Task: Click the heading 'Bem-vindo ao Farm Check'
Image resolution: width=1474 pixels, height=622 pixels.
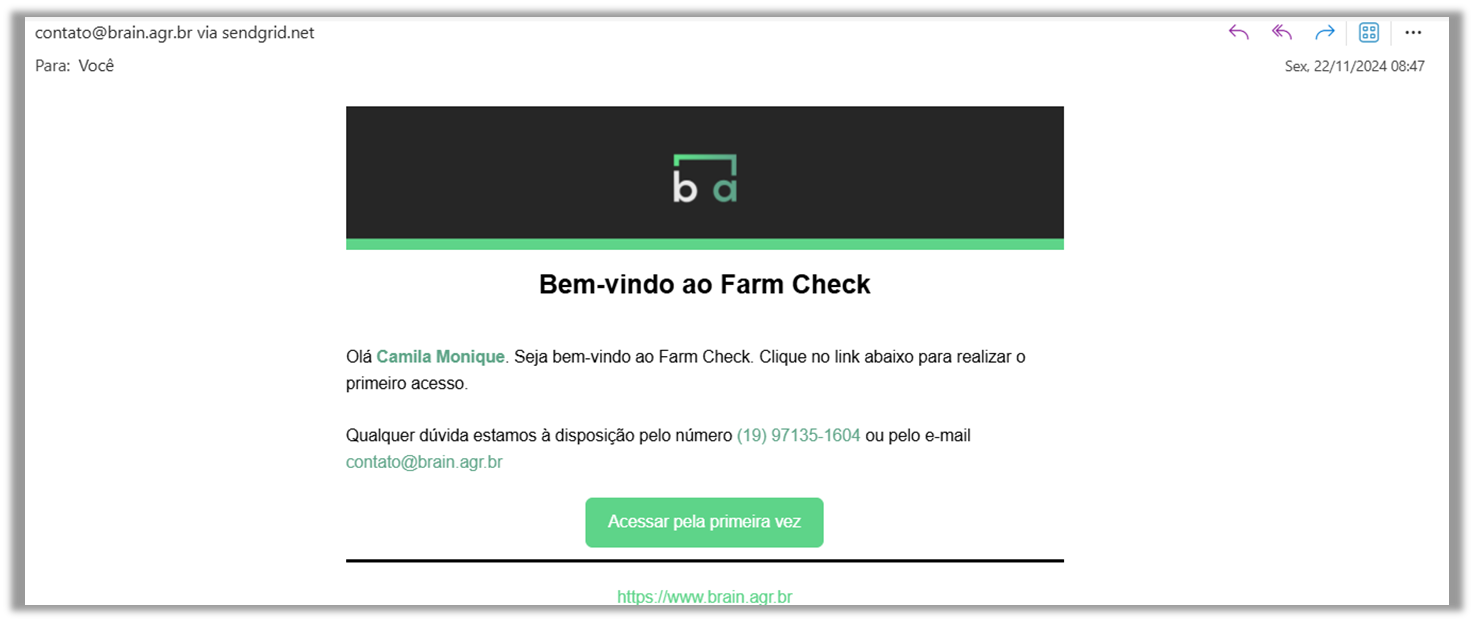Action: [x=705, y=284]
